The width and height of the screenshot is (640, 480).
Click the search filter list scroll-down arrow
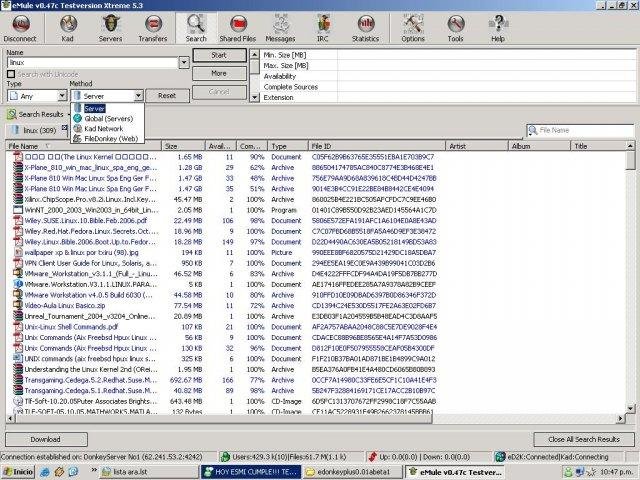coord(254,98)
